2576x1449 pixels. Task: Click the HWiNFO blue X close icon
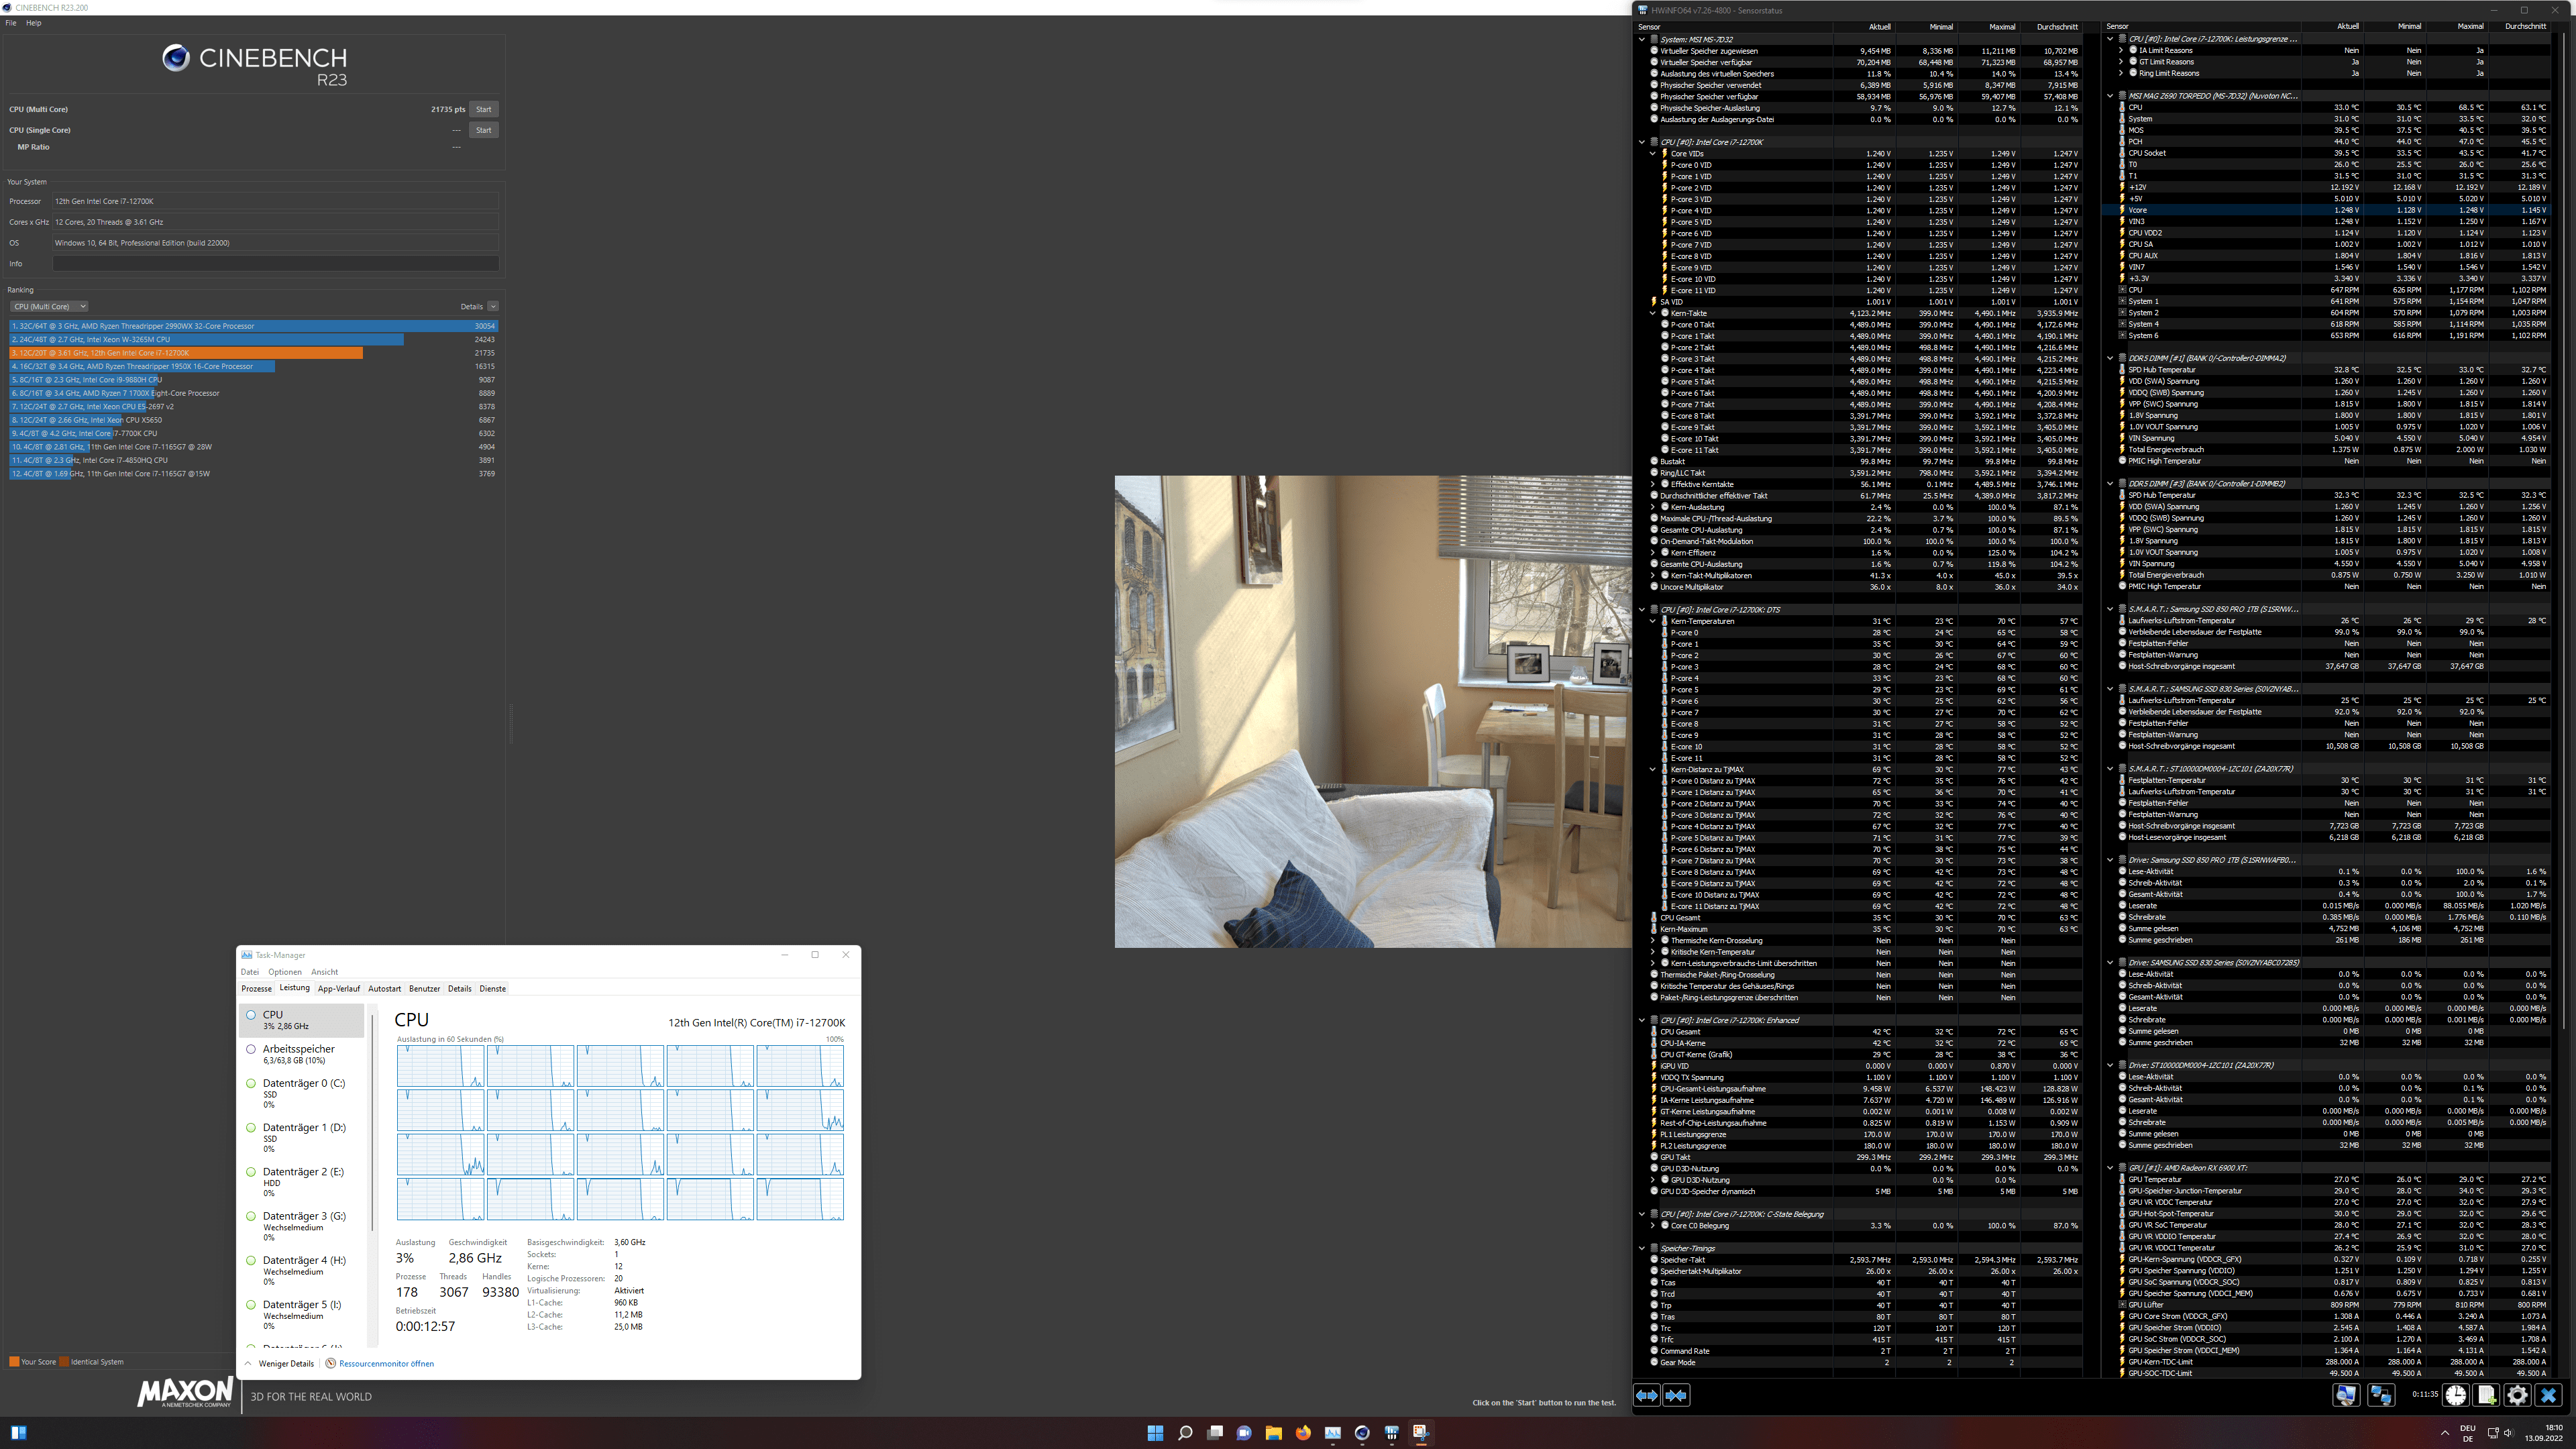(x=2549, y=1395)
